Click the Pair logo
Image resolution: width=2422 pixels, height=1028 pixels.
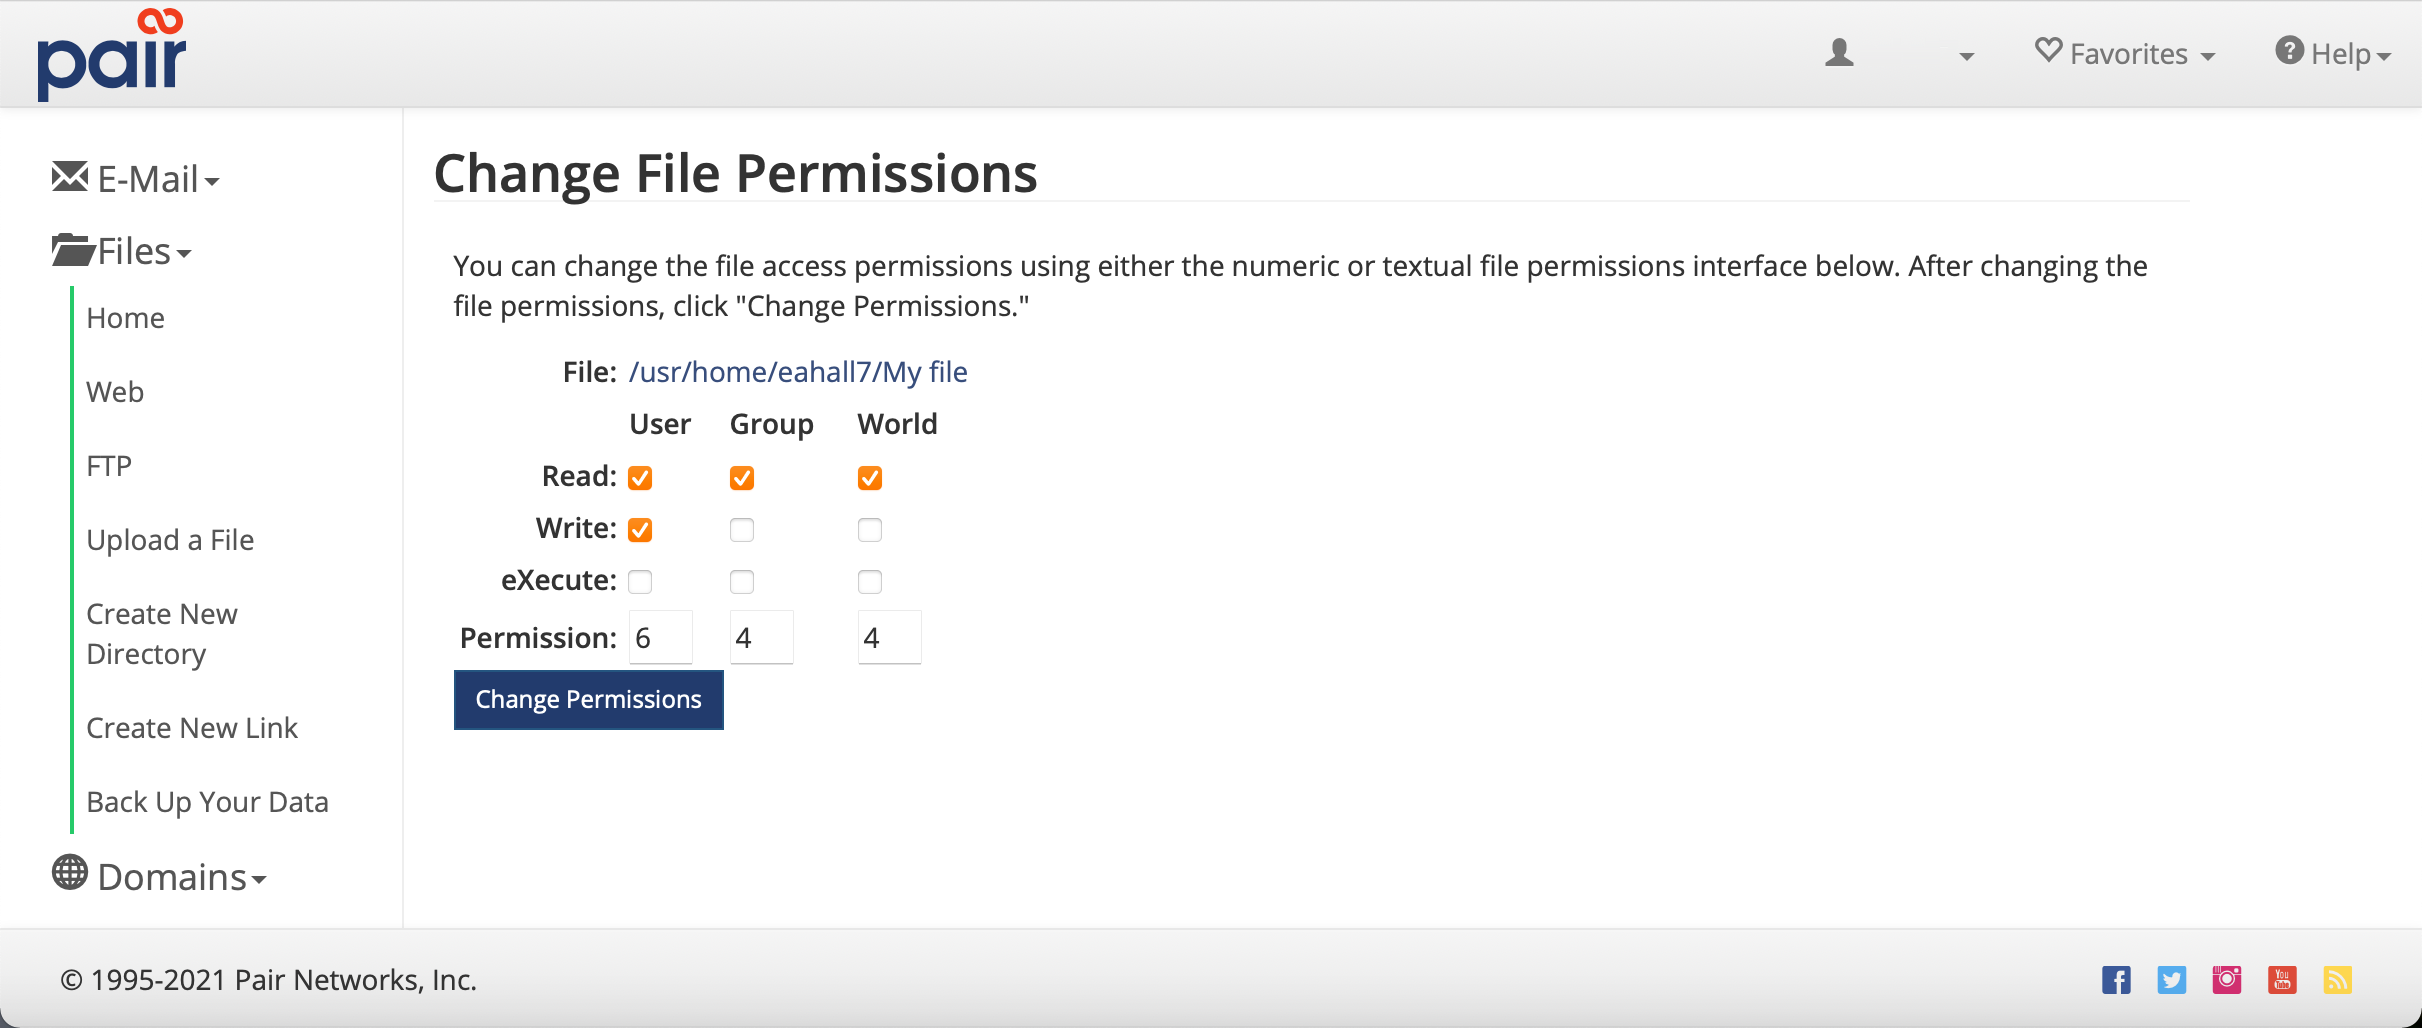click(111, 55)
